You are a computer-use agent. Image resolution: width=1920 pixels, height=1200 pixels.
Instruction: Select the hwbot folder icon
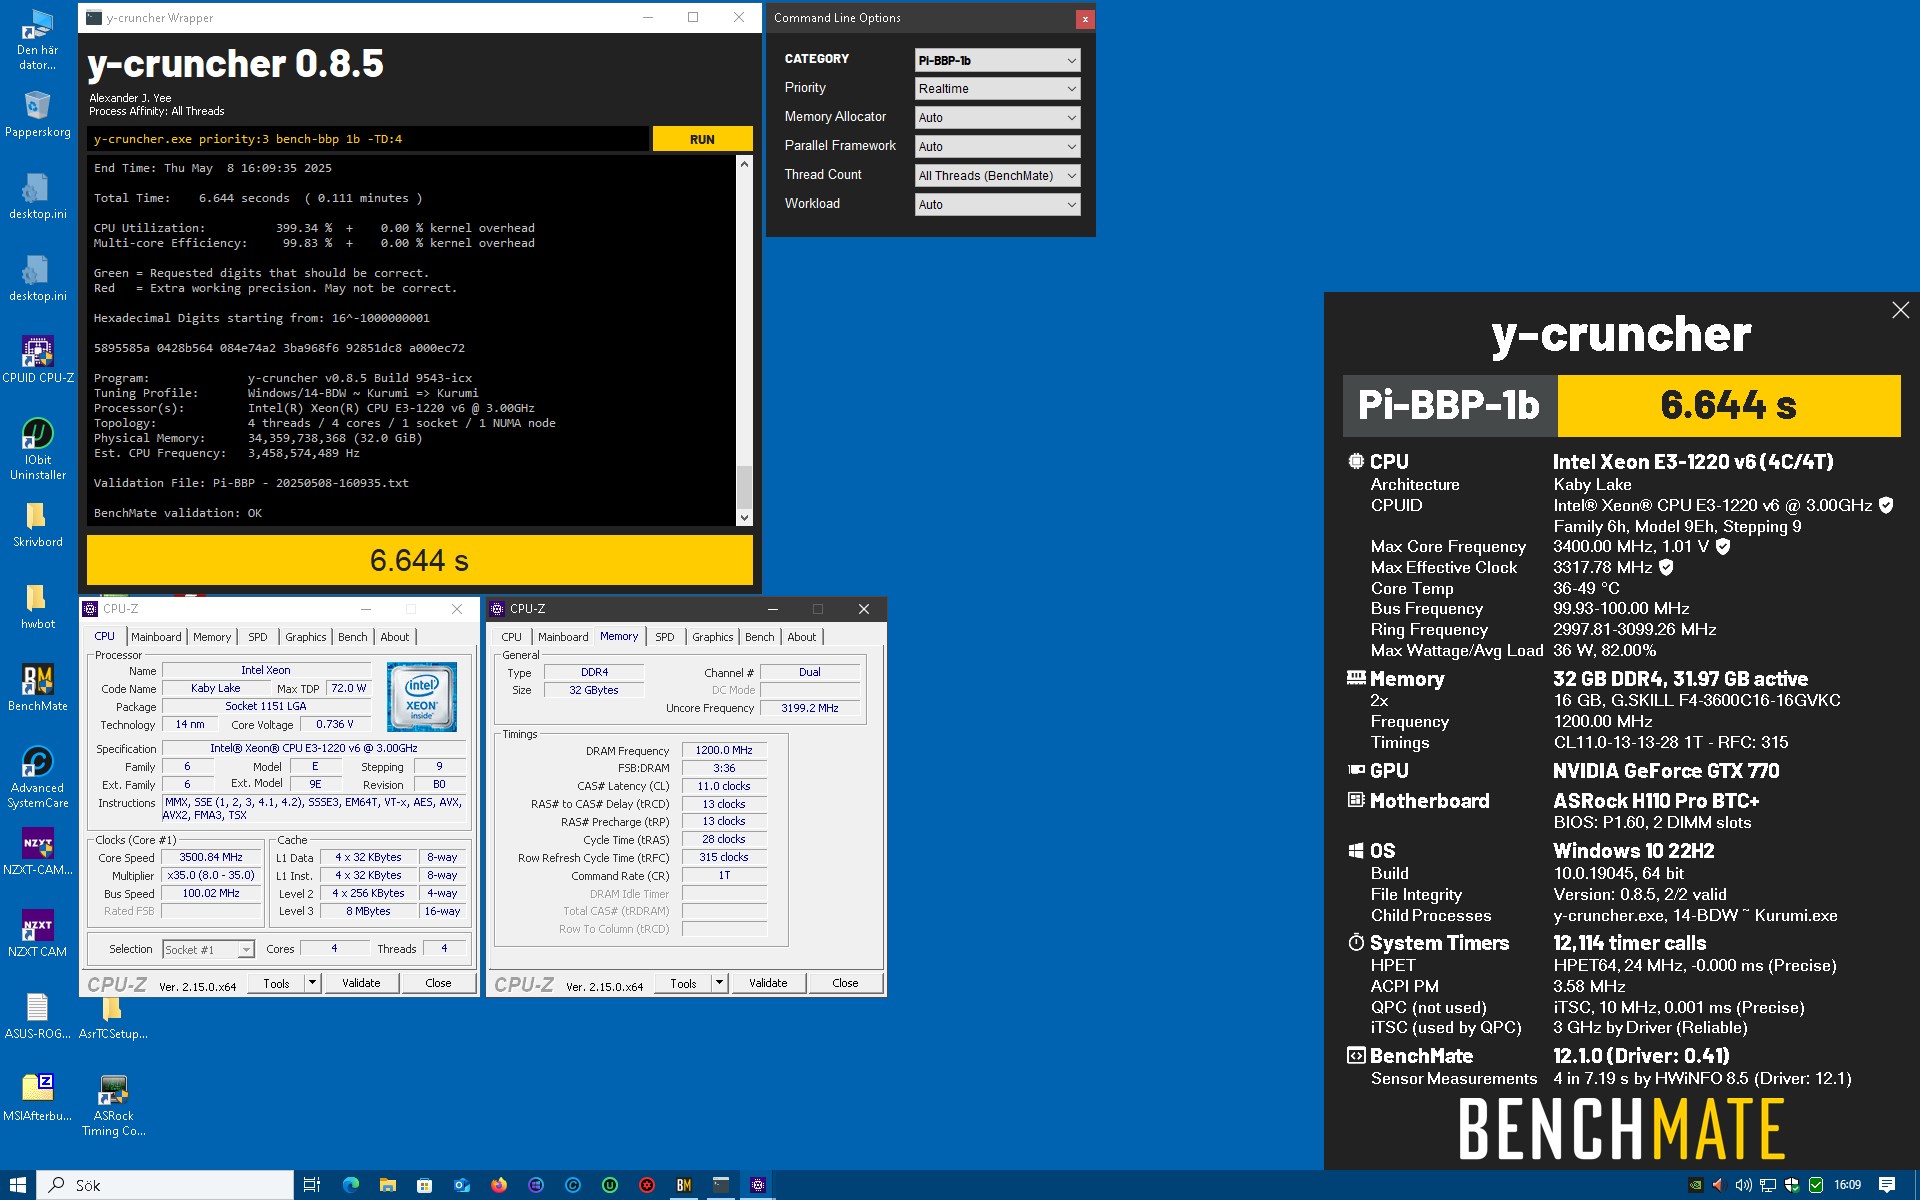coord(37,606)
